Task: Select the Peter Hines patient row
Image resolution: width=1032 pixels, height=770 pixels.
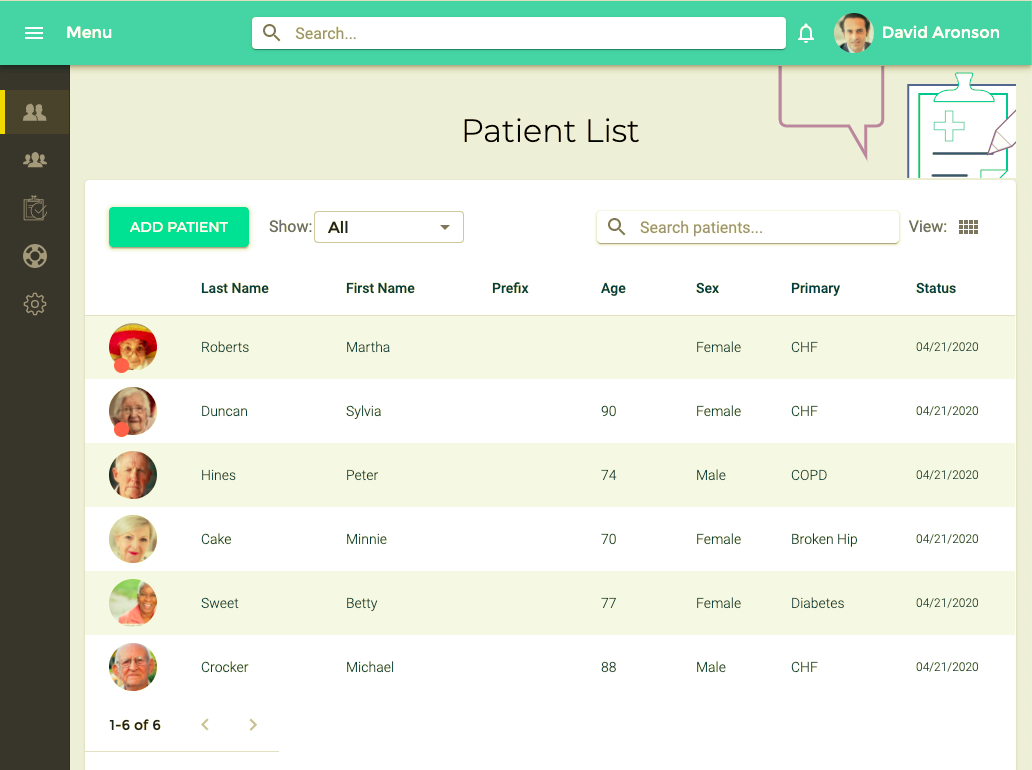Action: point(550,475)
